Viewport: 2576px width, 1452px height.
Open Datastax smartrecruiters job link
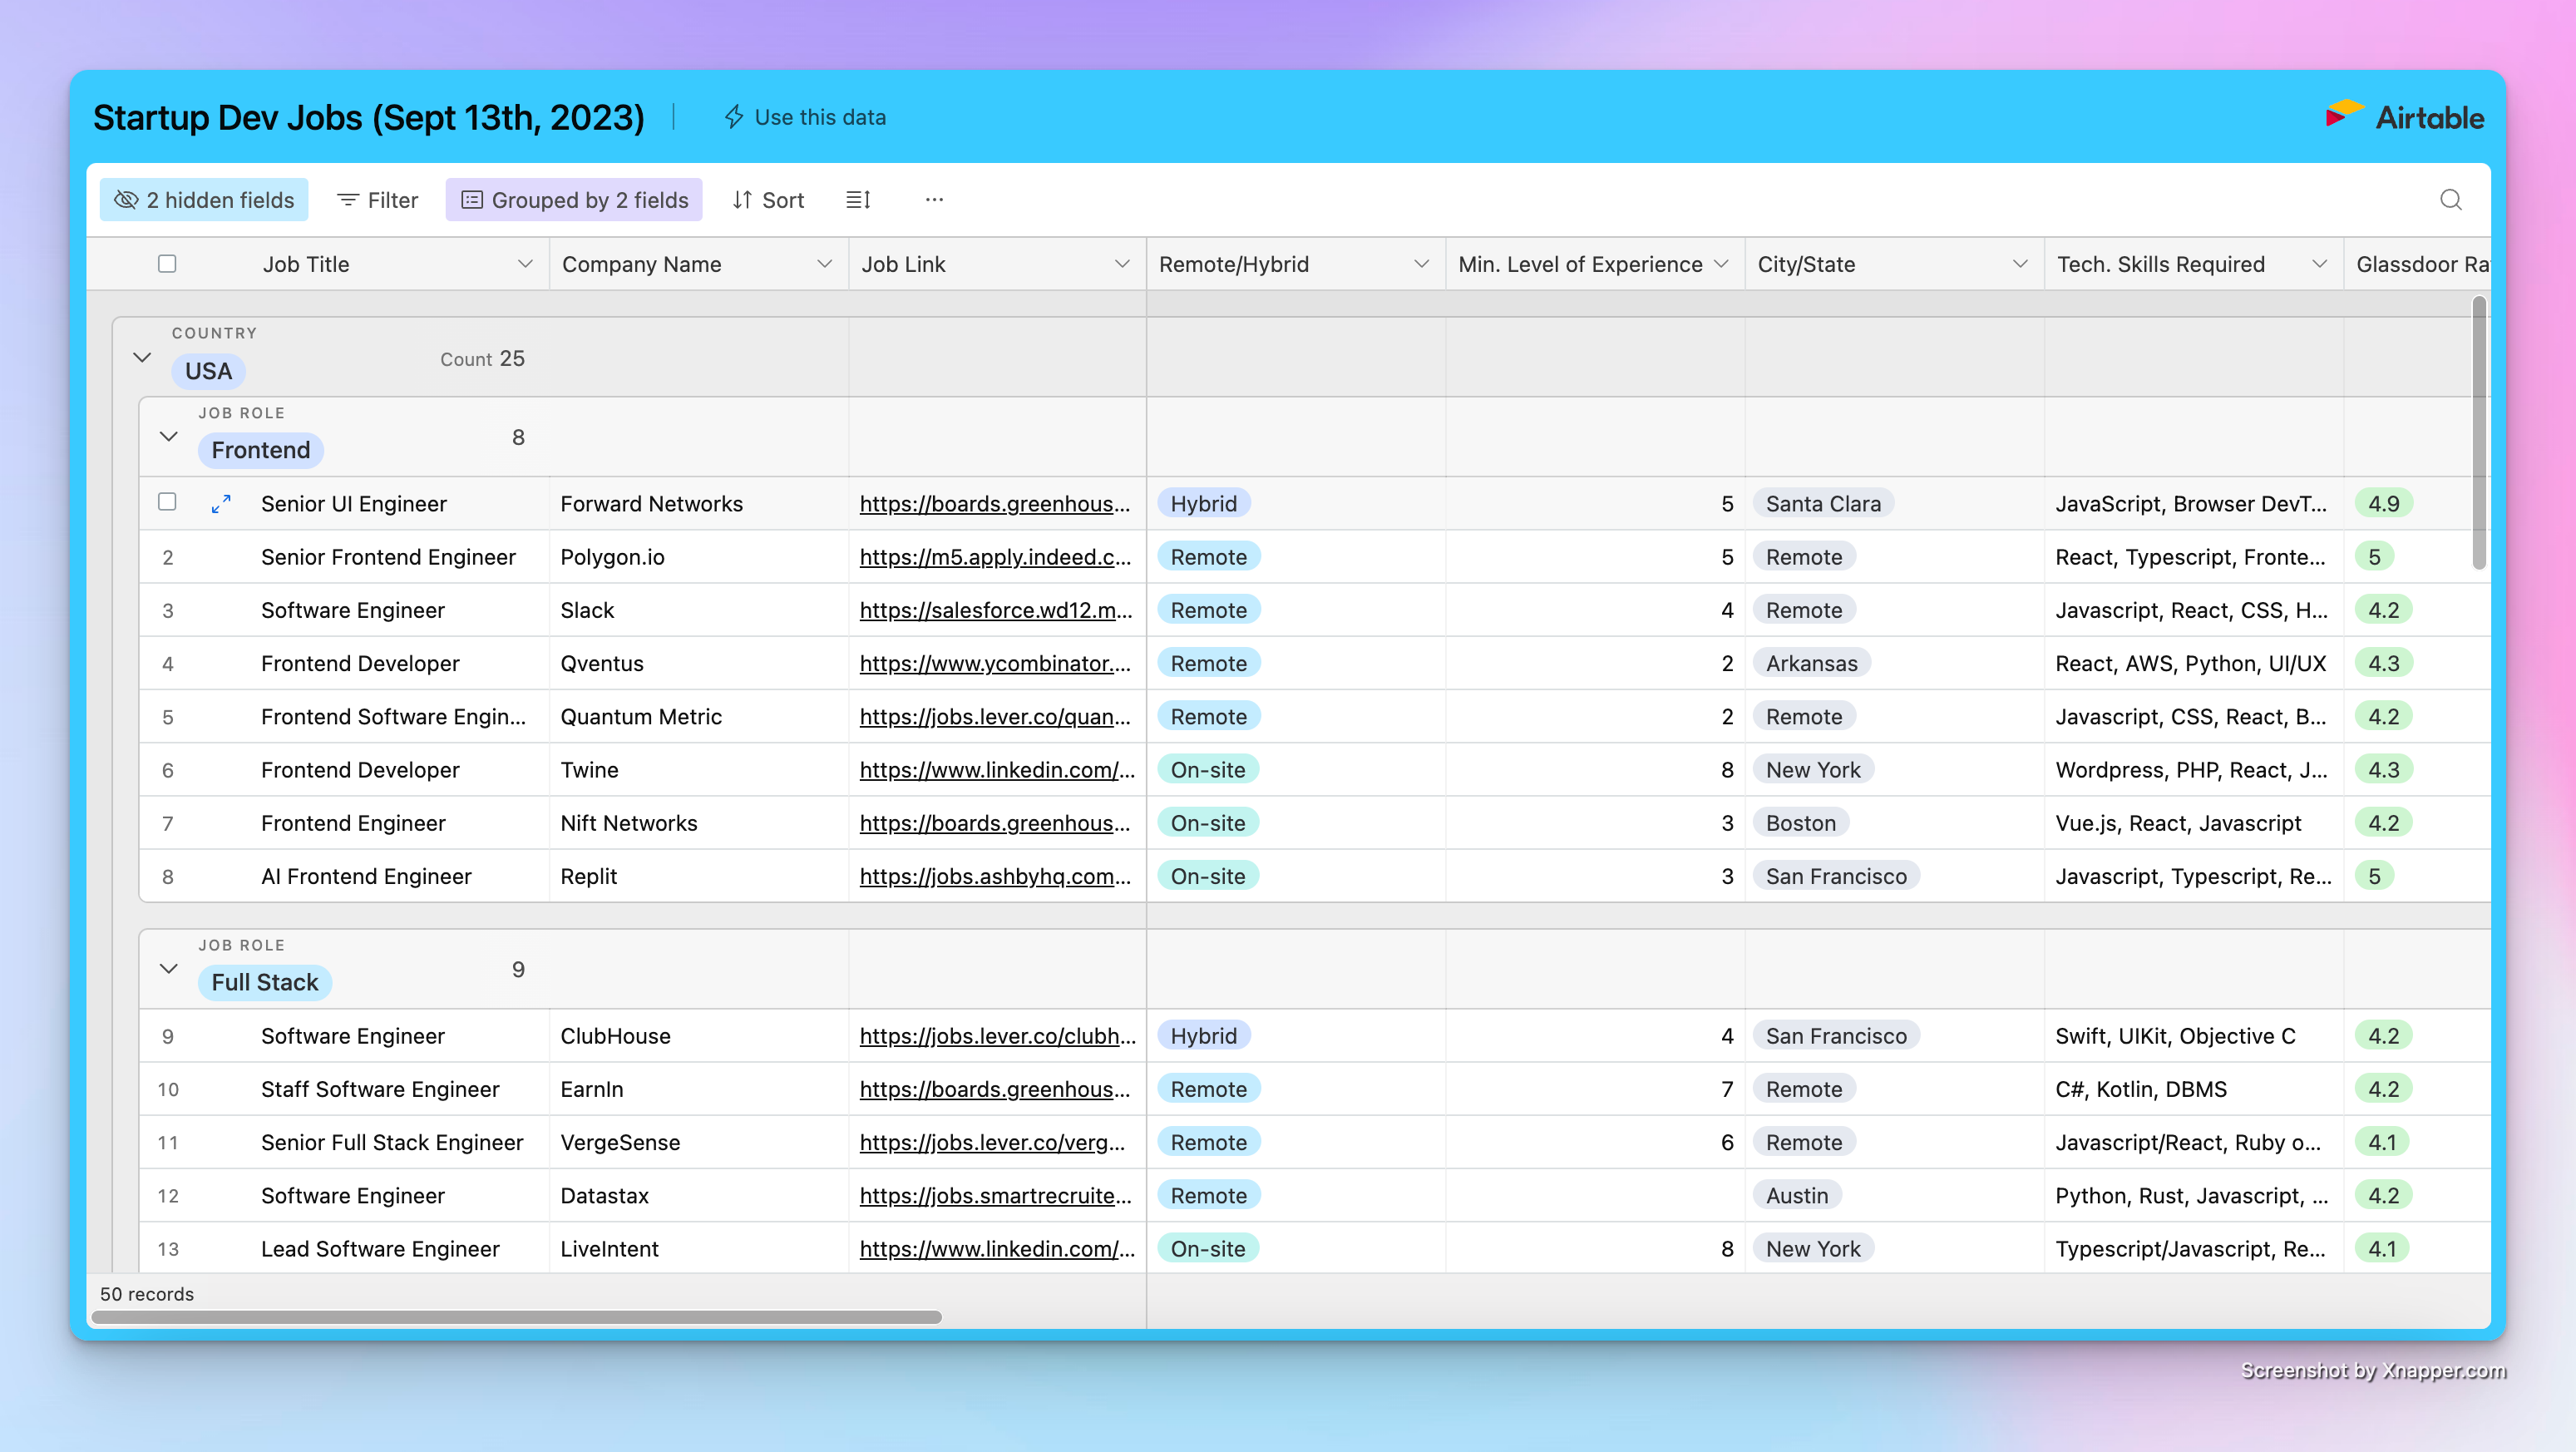995,1196
